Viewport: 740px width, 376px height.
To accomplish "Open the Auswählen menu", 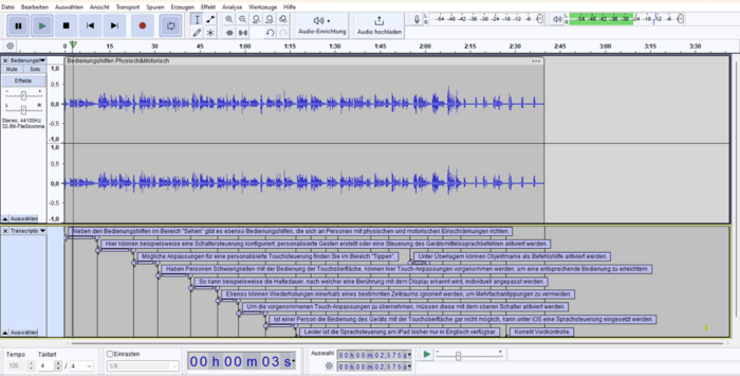I will (x=69, y=7).
